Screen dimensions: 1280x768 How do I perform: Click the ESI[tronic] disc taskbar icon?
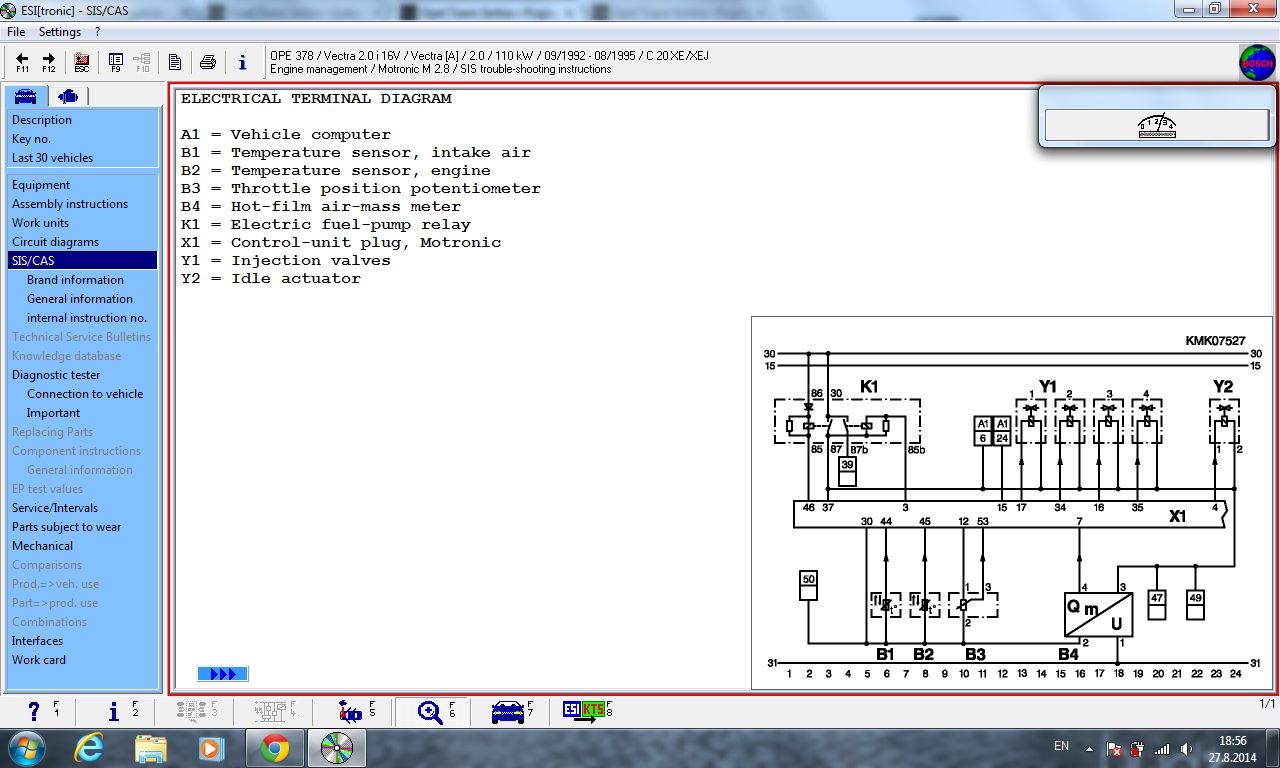pos(337,748)
